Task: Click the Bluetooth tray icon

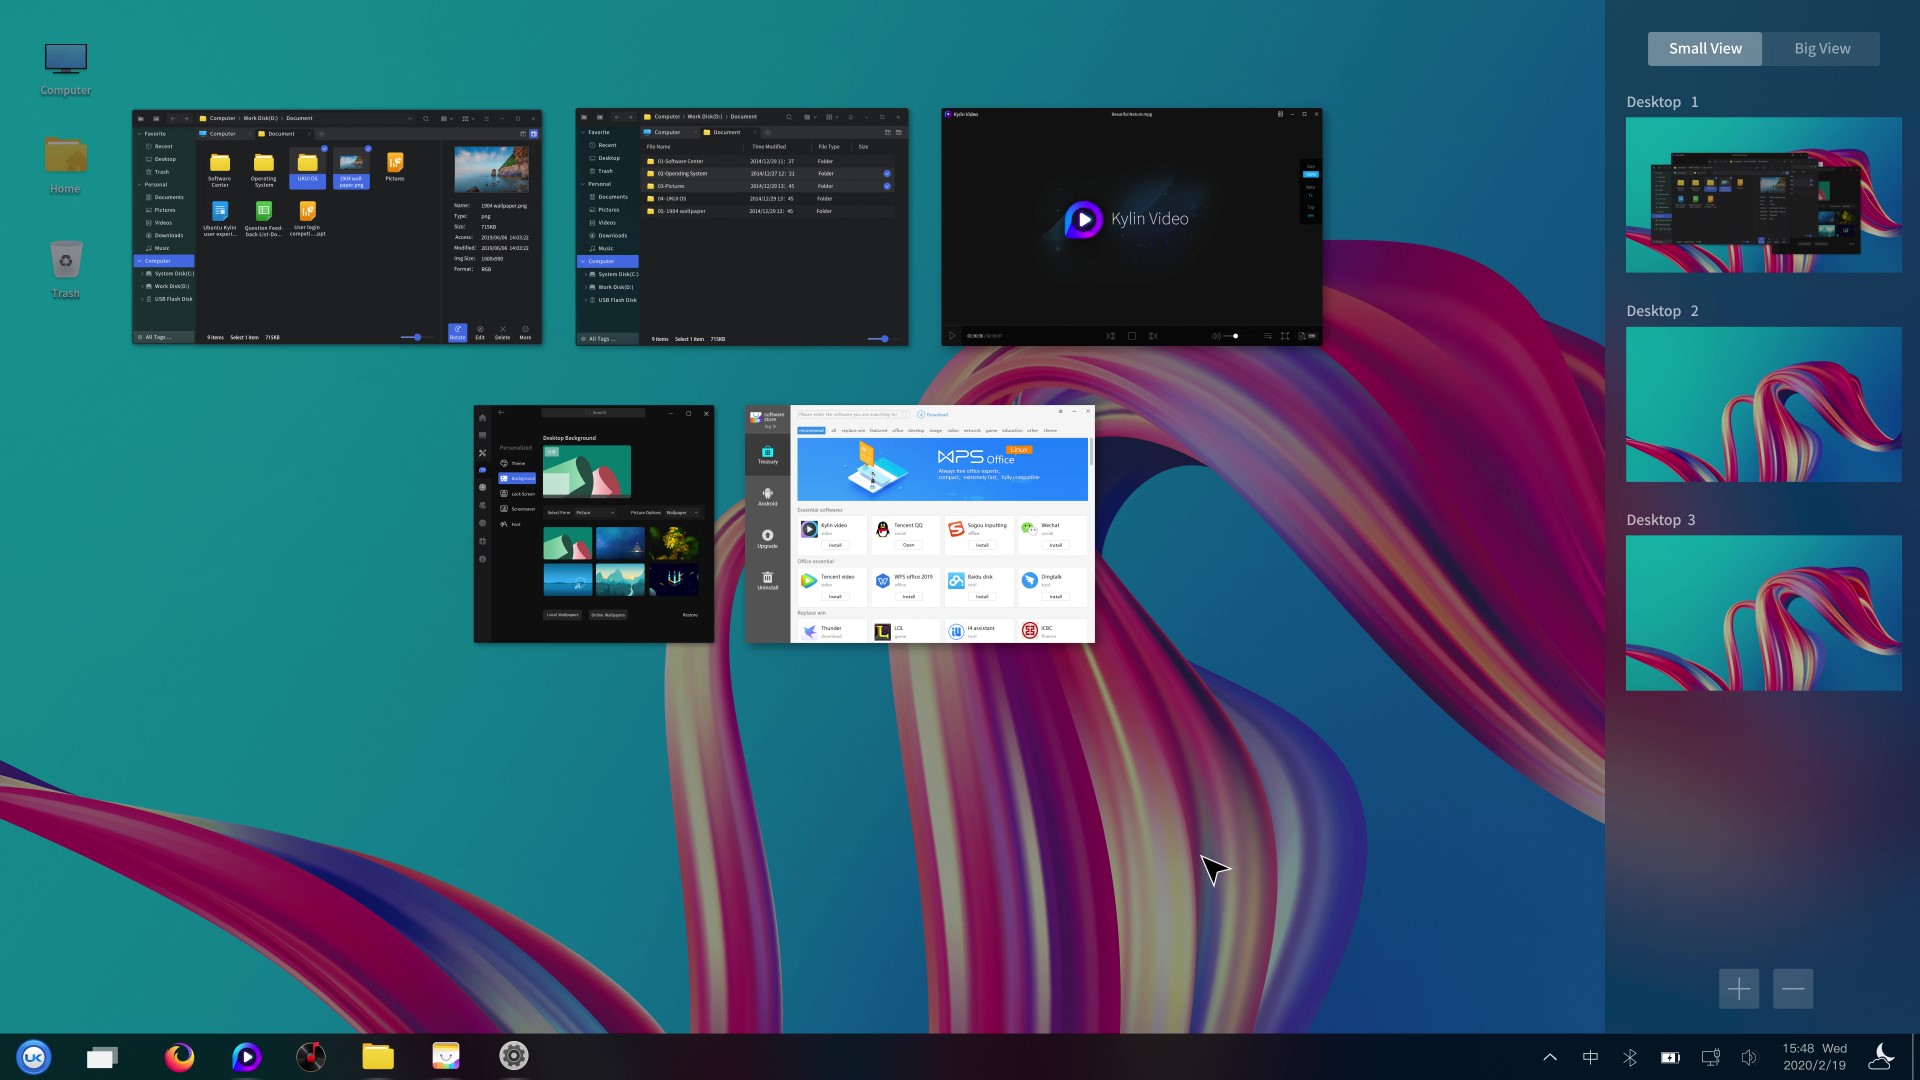Action: tap(1630, 1057)
